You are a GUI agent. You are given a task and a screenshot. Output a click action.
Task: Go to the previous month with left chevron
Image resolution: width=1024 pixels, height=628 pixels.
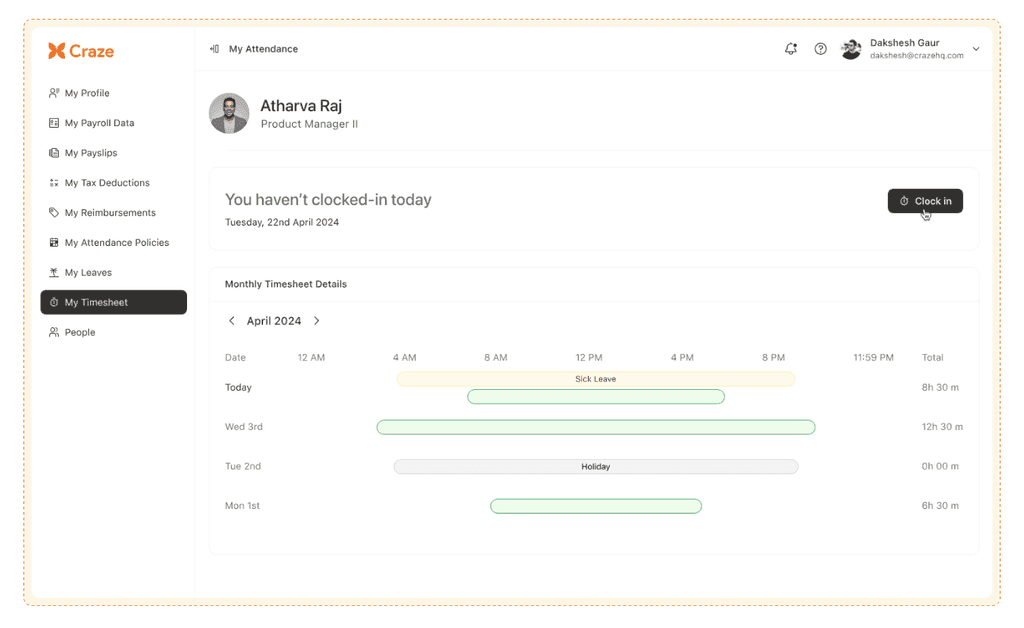coord(231,321)
